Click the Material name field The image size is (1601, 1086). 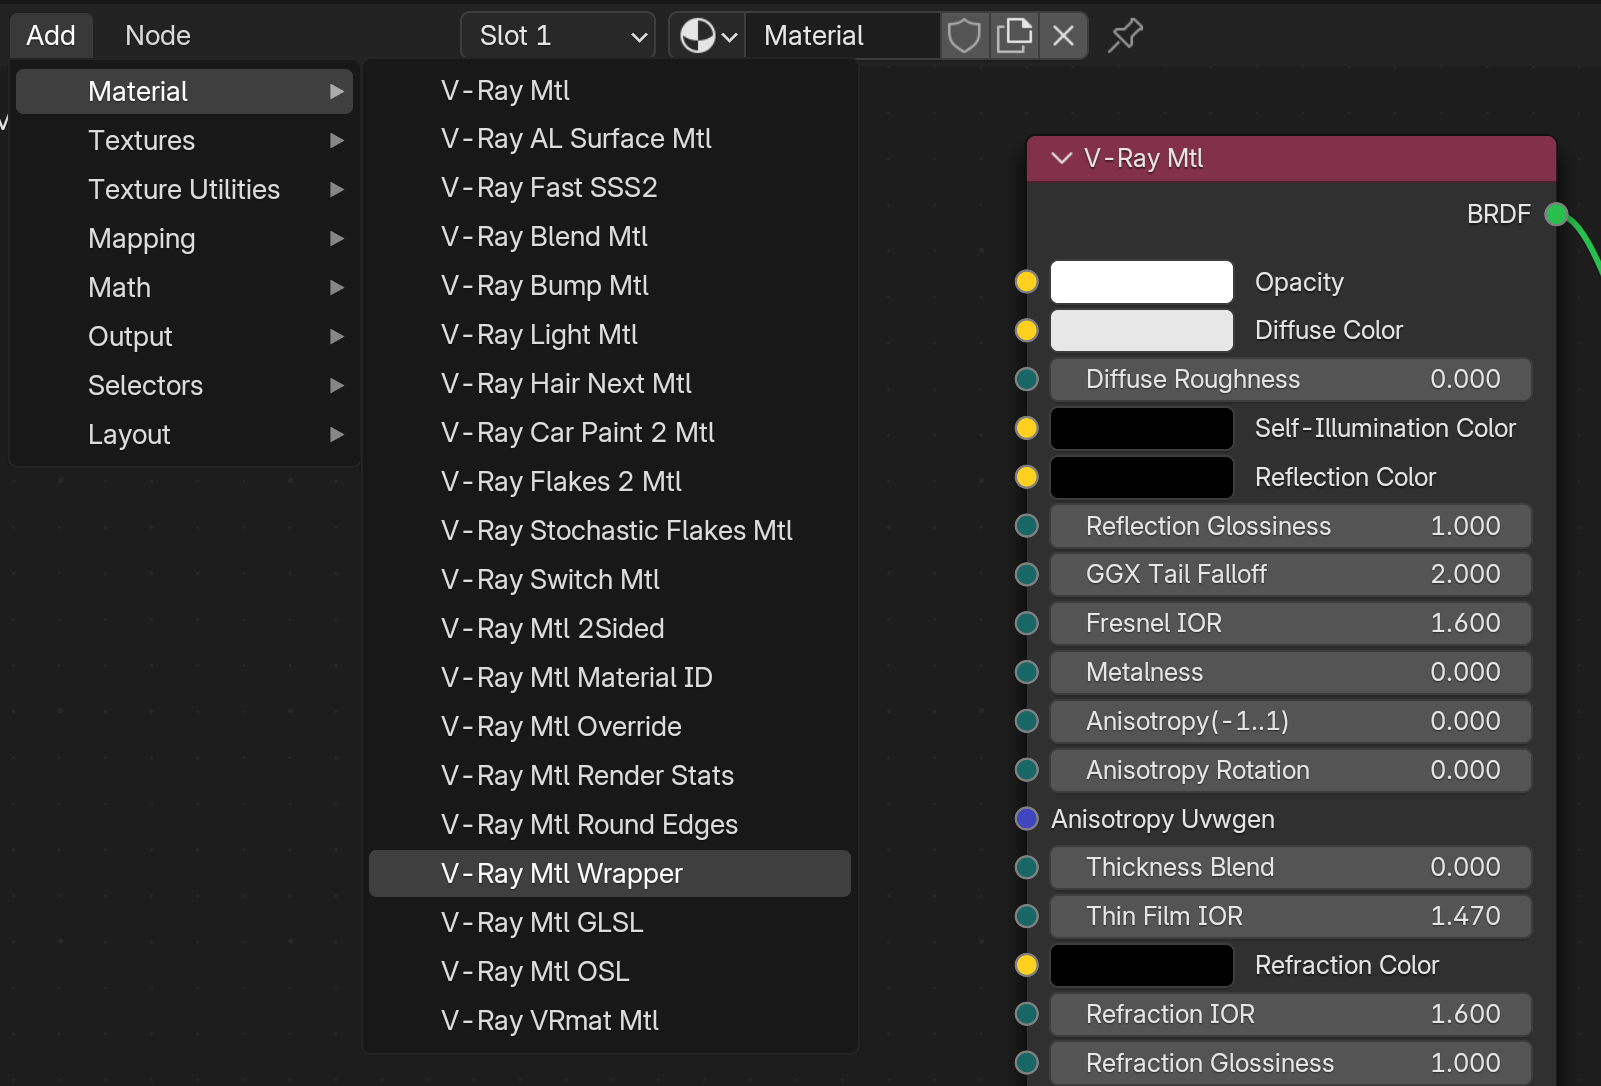(x=843, y=36)
